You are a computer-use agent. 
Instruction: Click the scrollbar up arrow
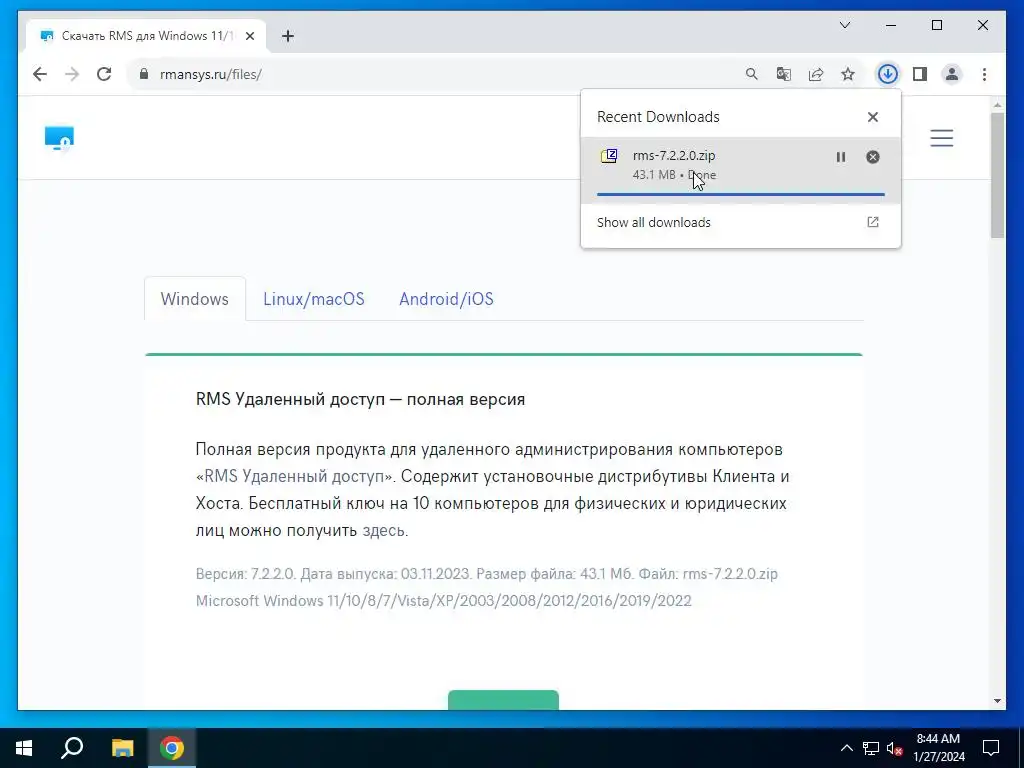pos(997,104)
